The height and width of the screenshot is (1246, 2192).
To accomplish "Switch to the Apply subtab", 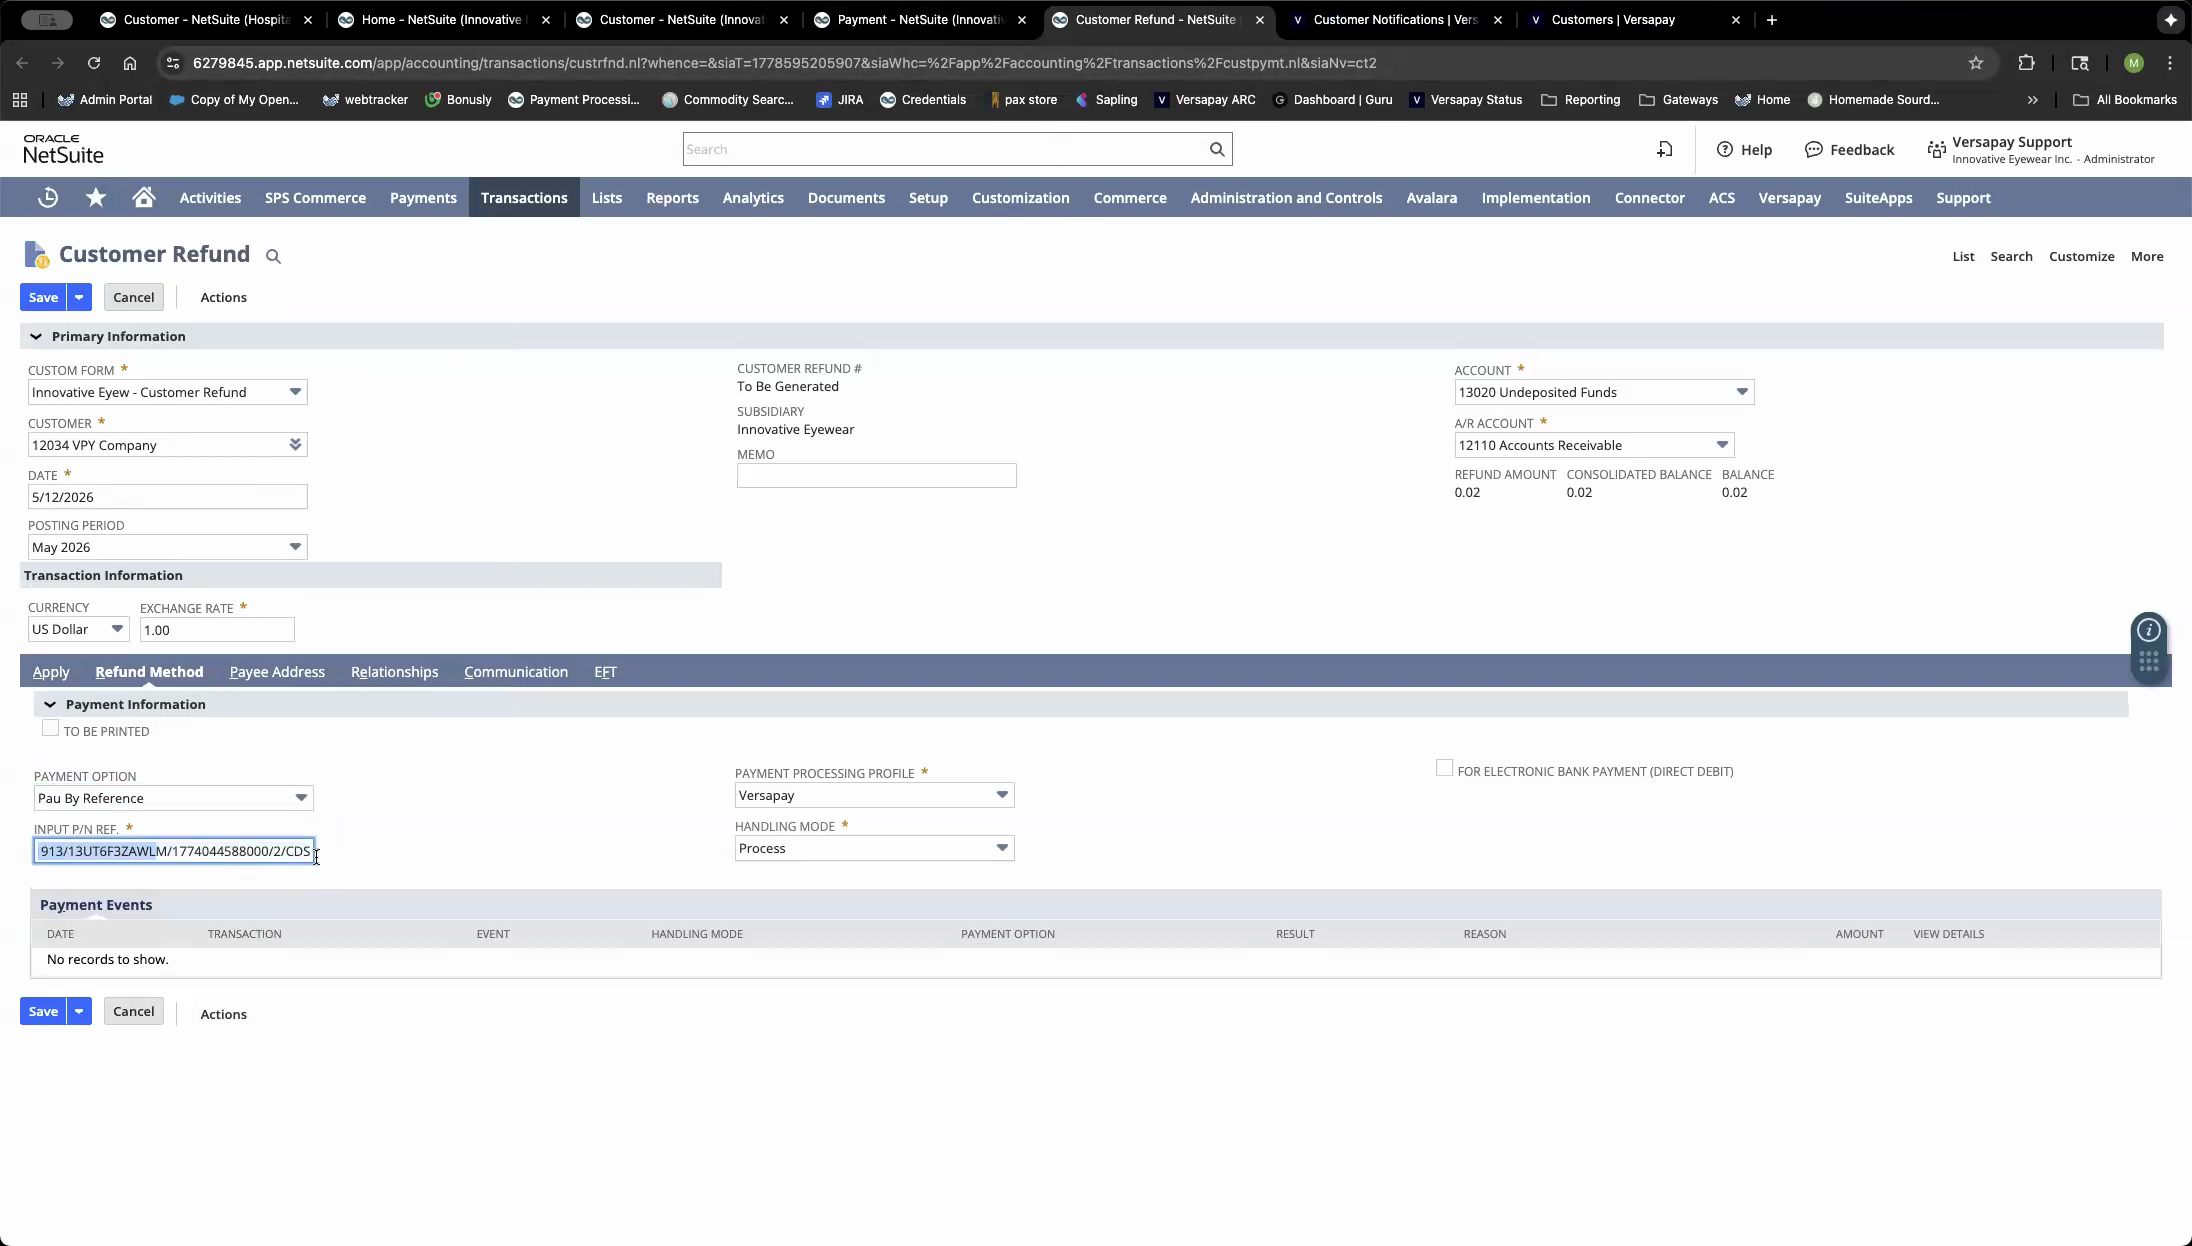I will point(51,672).
